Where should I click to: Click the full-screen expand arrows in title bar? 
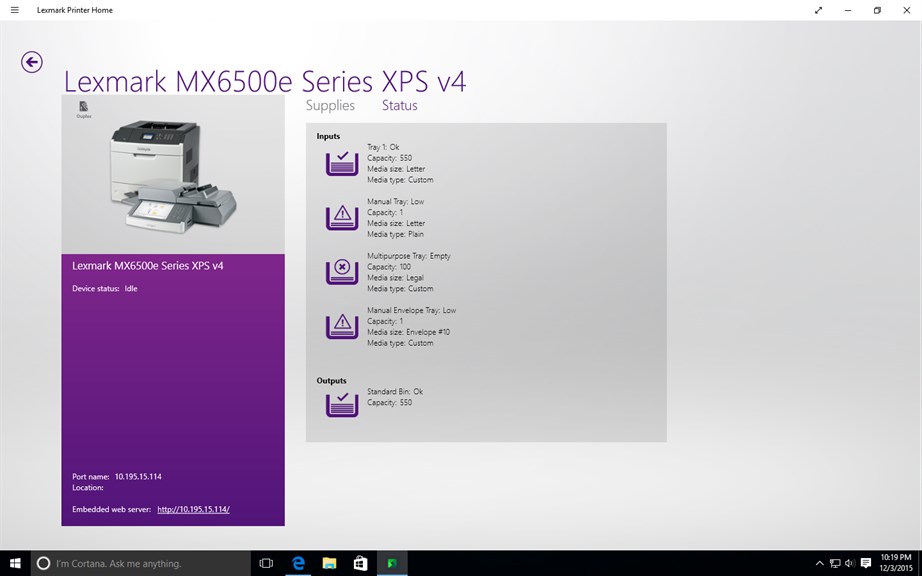(x=819, y=10)
